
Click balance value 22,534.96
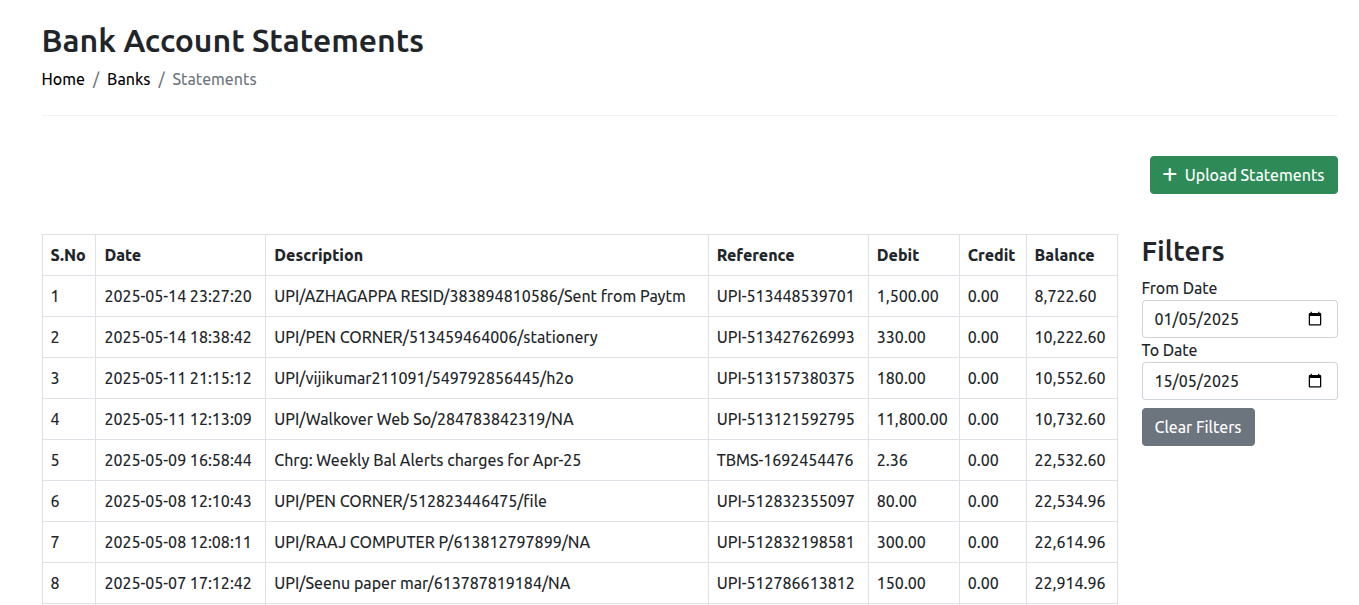(x=1070, y=501)
